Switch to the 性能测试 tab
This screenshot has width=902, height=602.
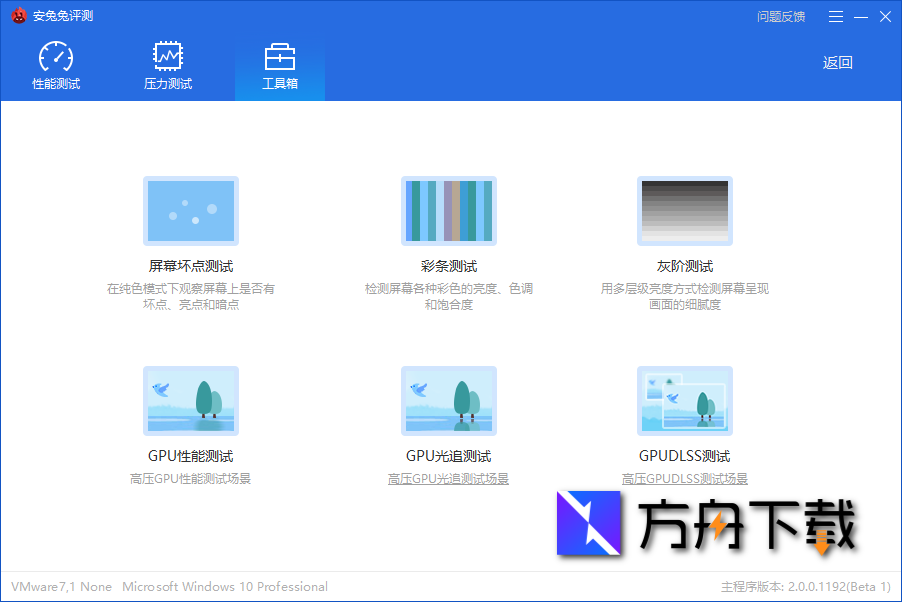(x=56, y=63)
